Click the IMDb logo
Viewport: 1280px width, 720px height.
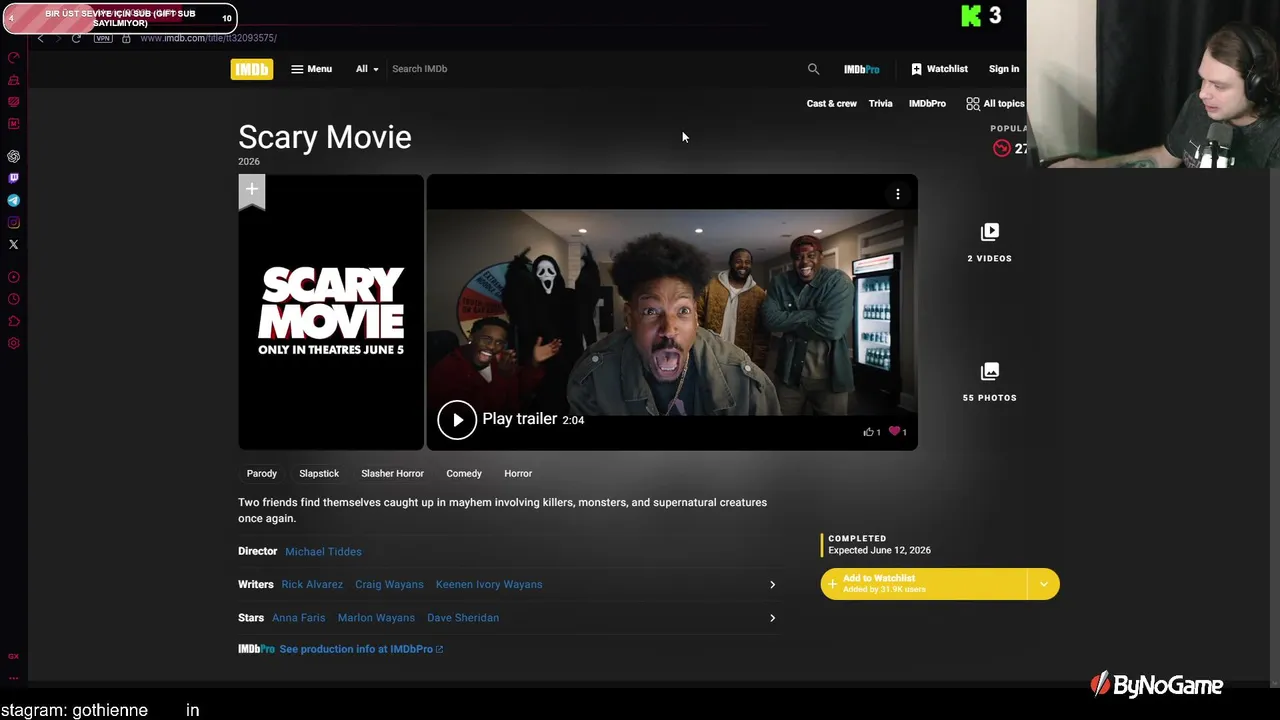(251, 69)
